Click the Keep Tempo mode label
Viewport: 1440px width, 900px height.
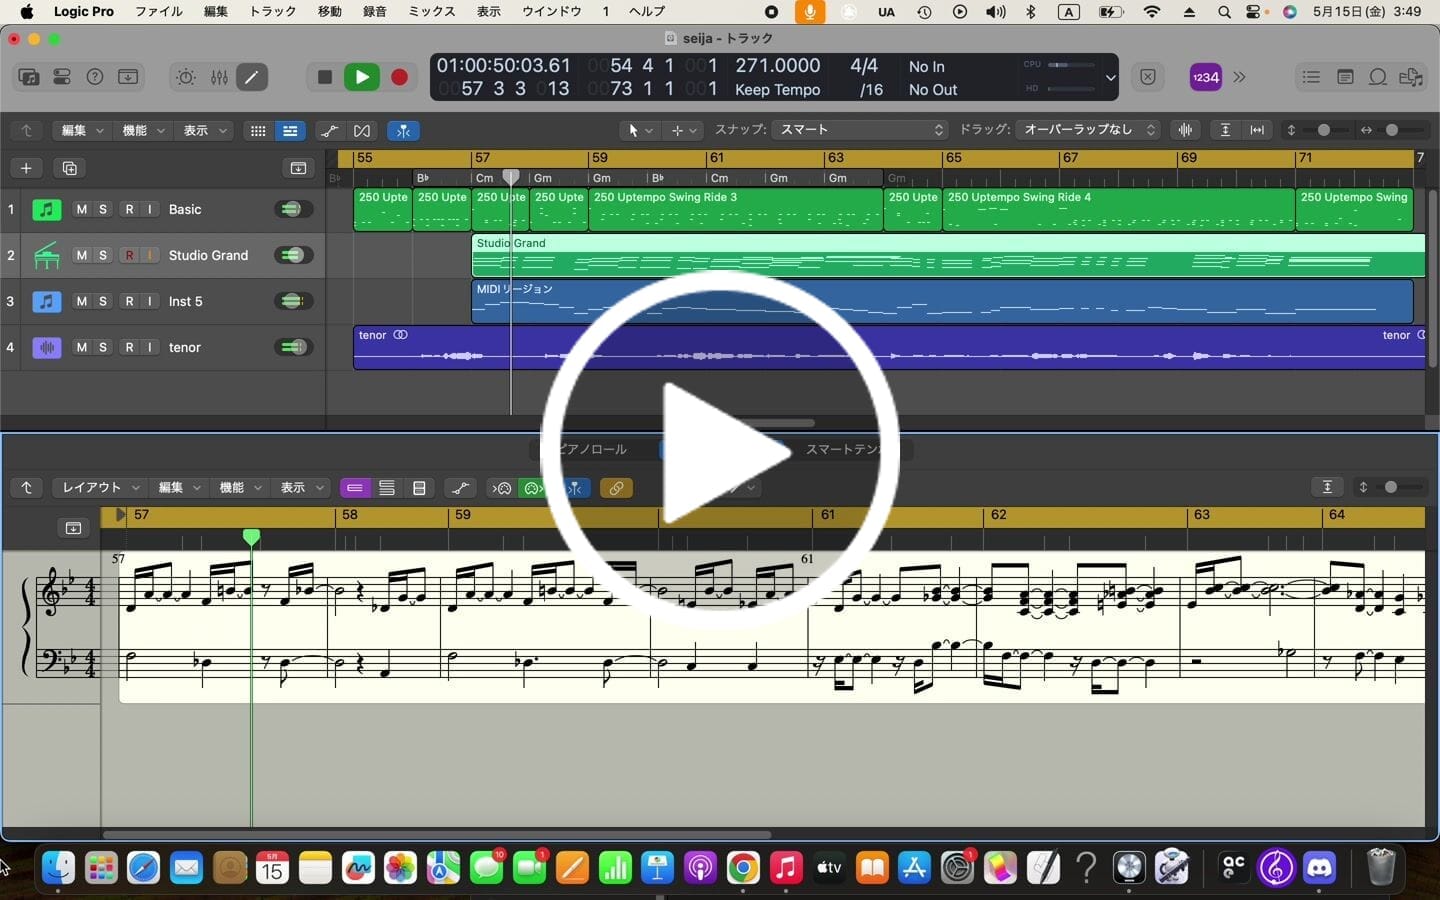point(778,89)
